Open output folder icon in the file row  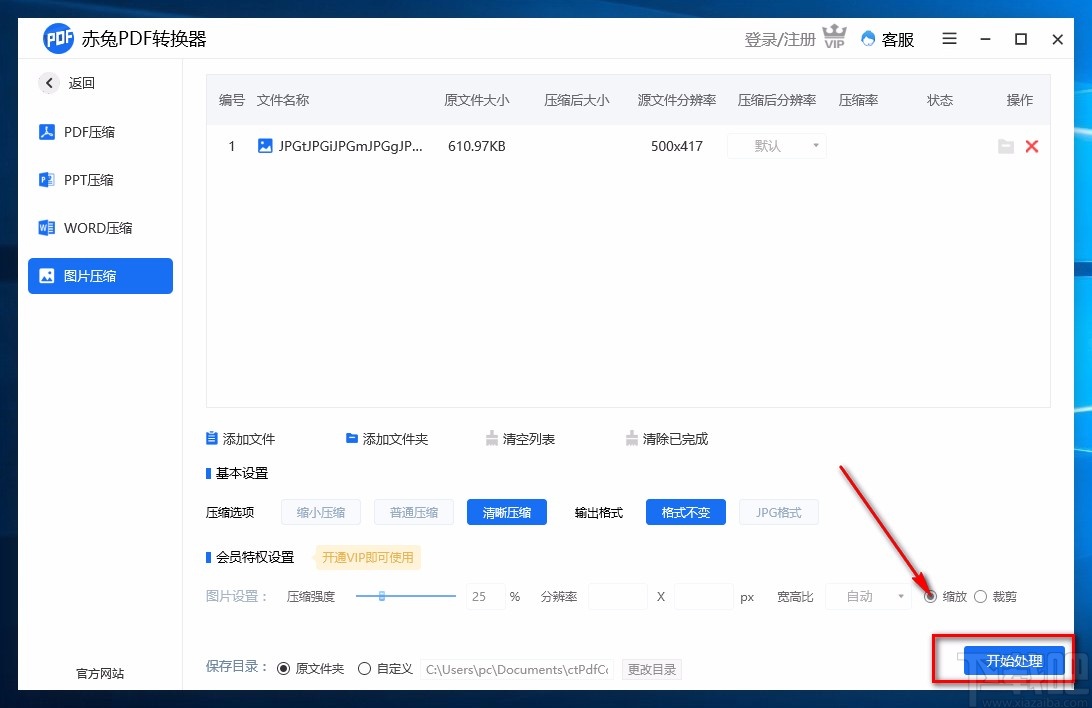(x=1006, y=146)
